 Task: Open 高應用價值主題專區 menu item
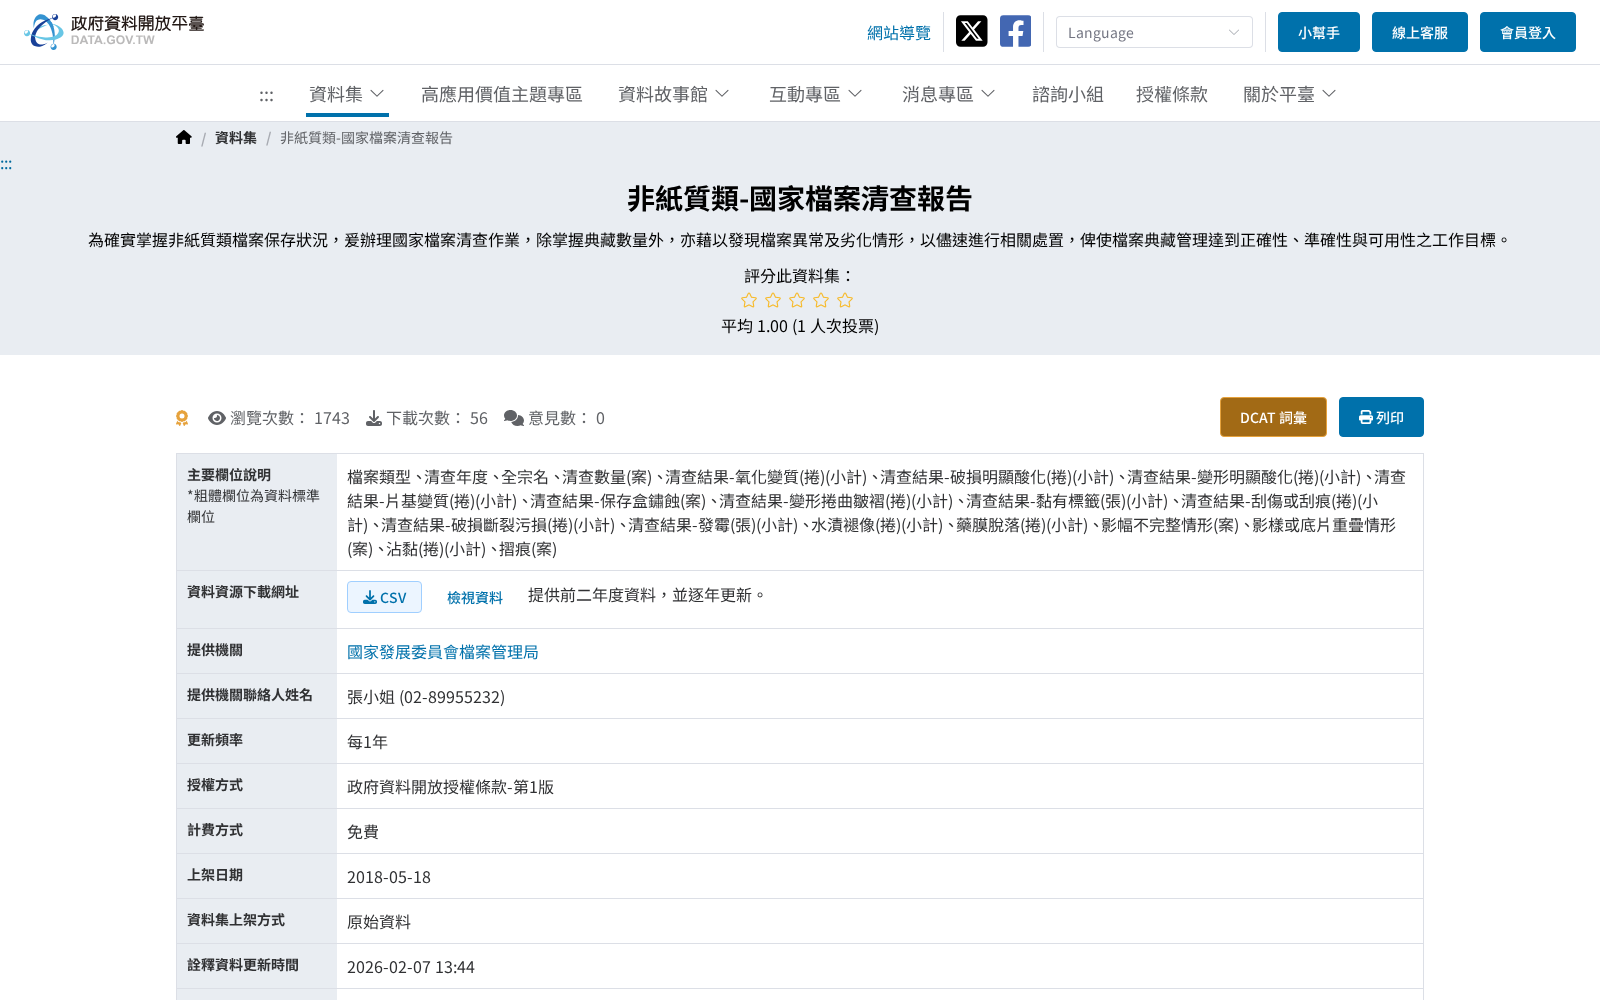[502, 94]
